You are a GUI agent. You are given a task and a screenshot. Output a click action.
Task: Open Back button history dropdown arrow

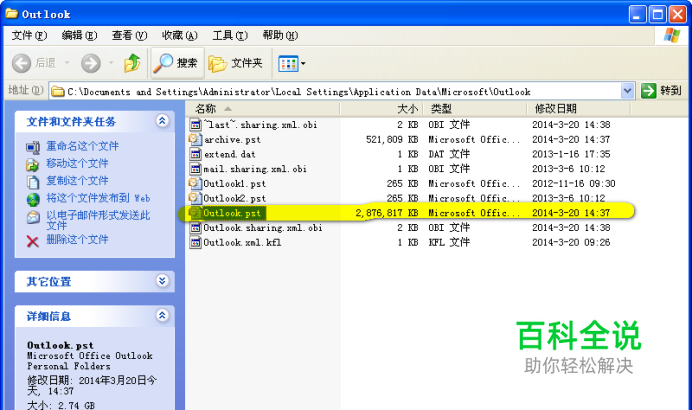click(67, 63)
